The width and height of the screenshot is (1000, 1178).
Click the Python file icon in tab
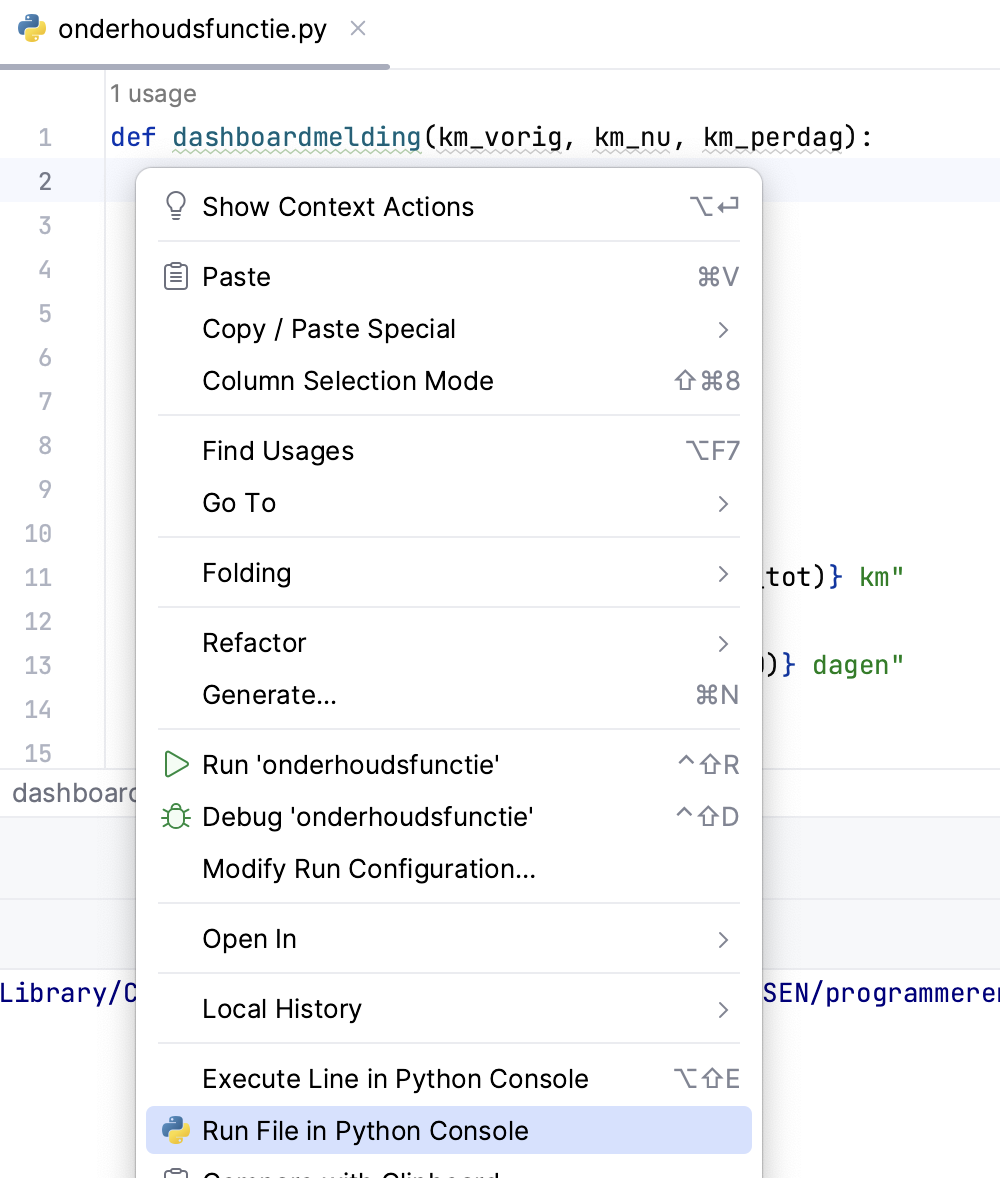[x=32, y=29]
